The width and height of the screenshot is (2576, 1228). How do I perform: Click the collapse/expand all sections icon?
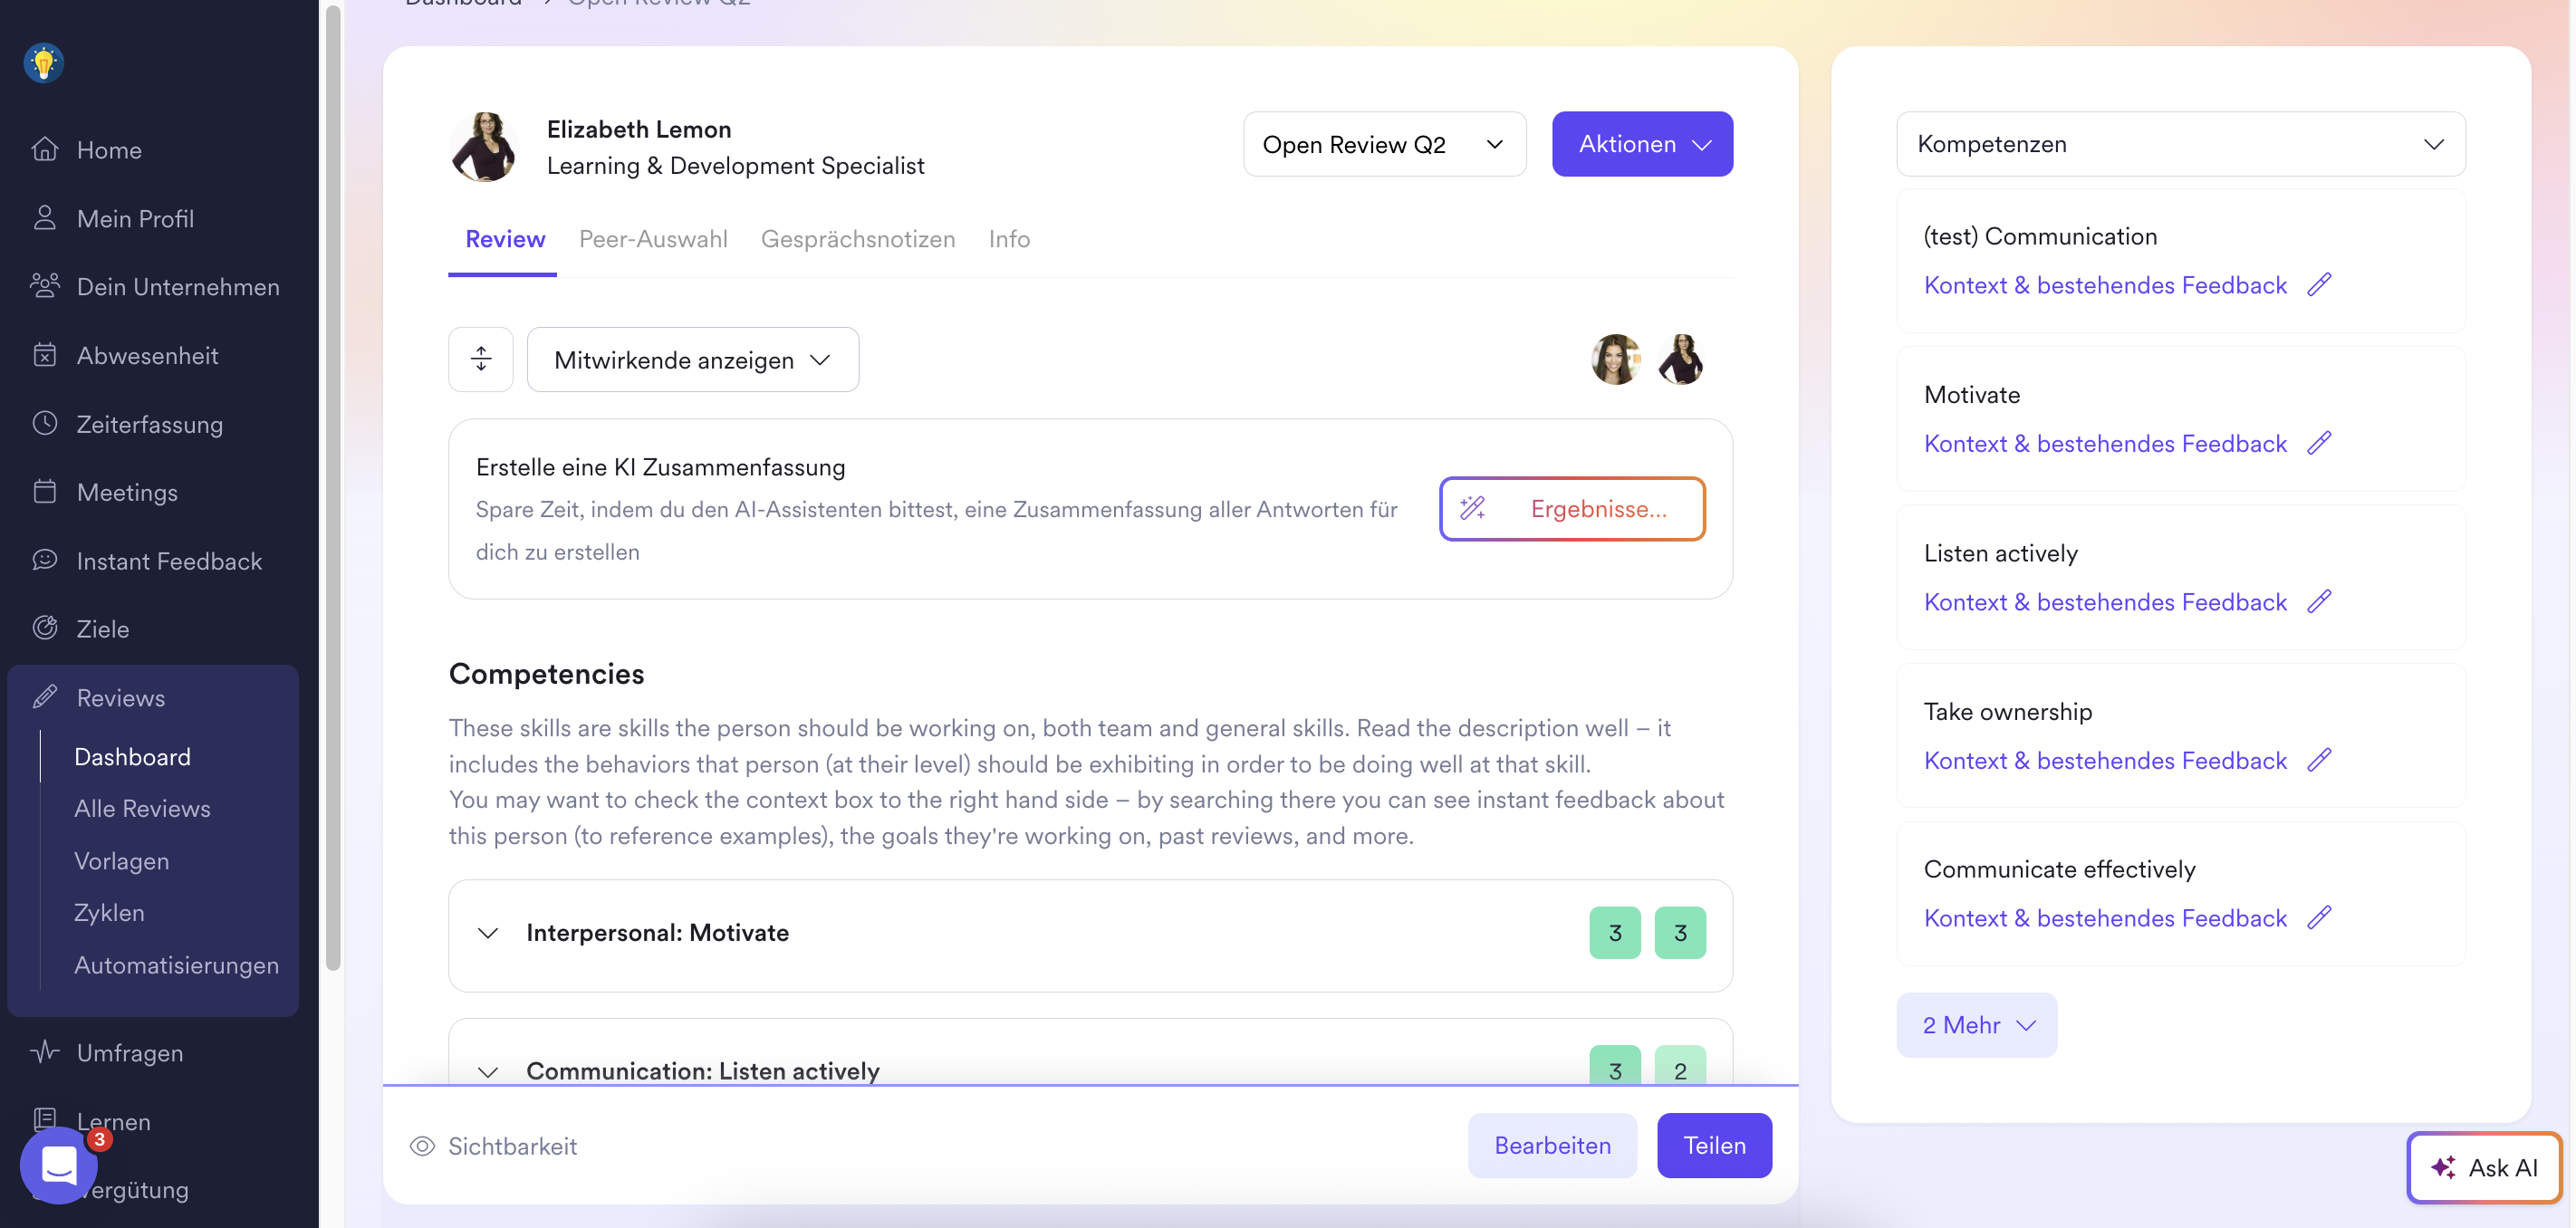480,359
